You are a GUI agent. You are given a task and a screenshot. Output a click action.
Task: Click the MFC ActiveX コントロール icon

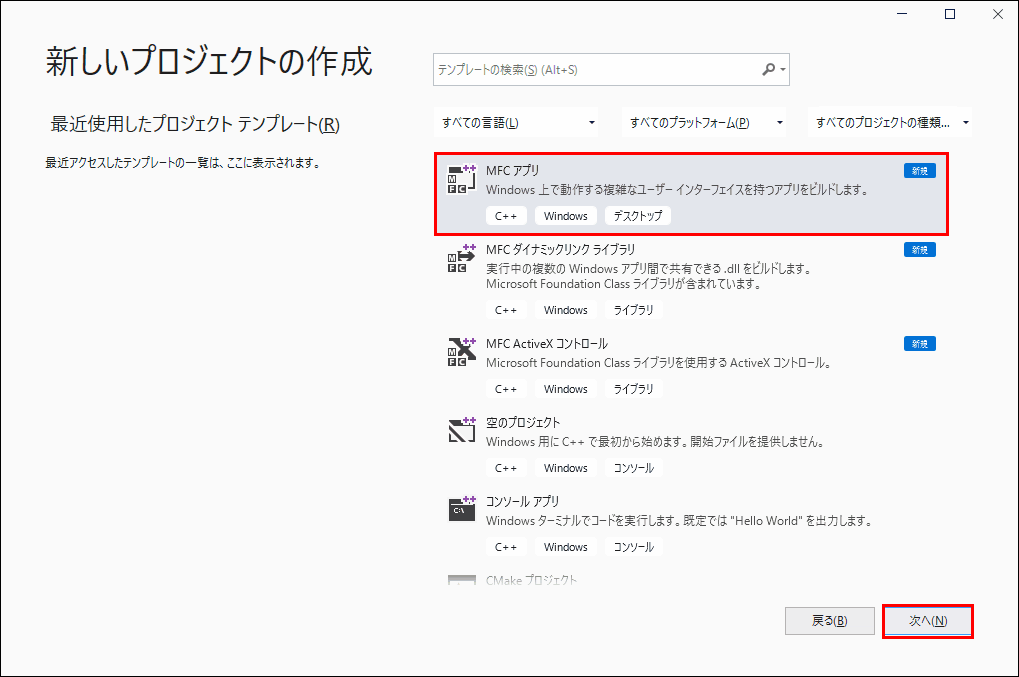(462, 353)
